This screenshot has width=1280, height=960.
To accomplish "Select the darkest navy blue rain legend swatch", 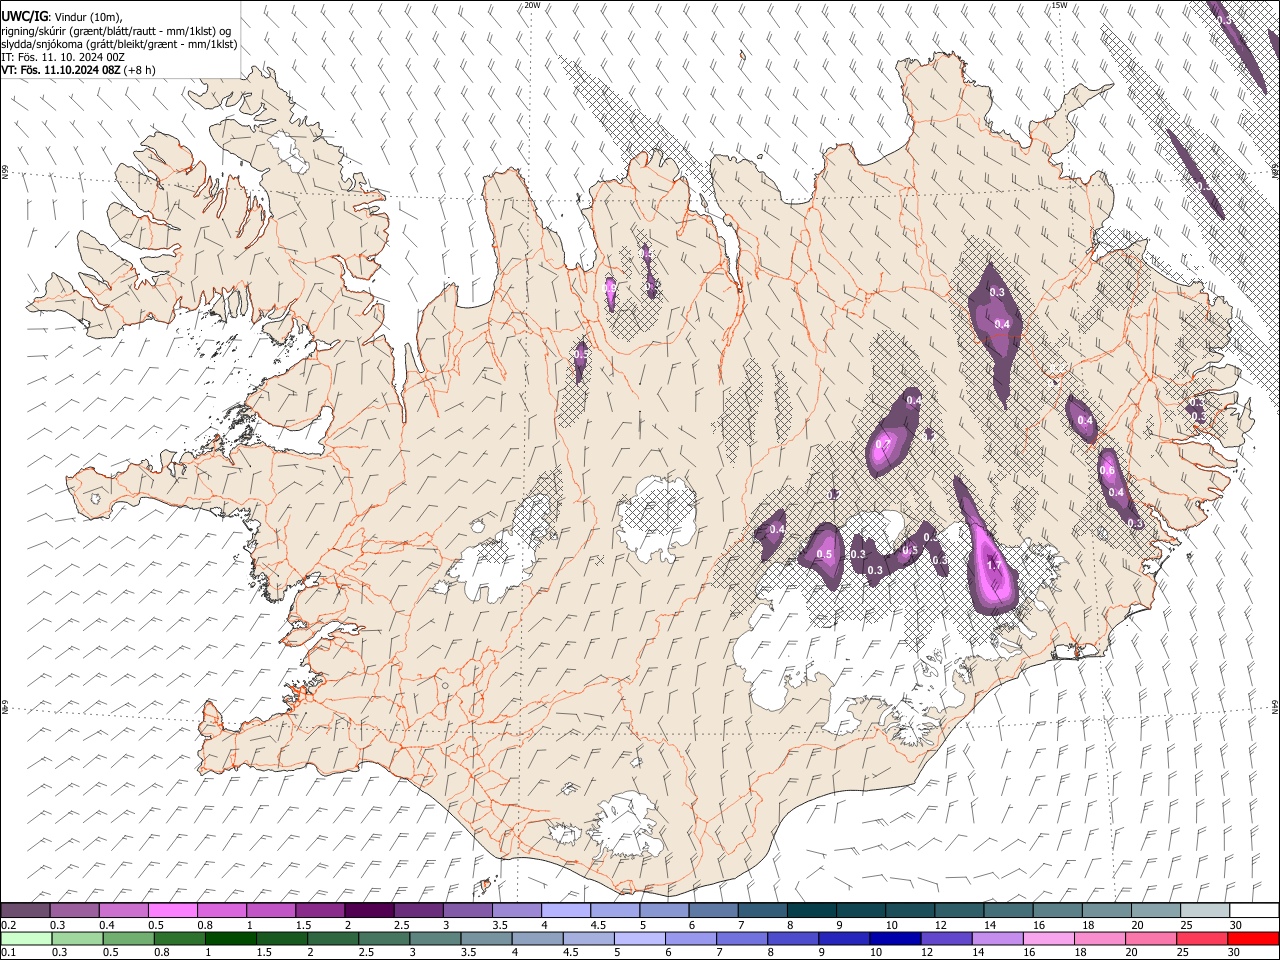I will [x=894, y=938].
